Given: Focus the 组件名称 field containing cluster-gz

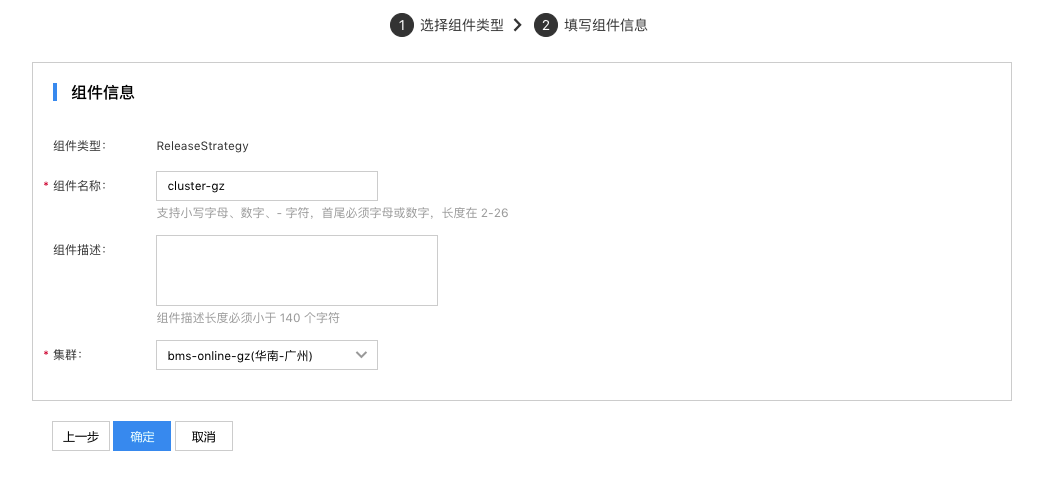Looking at the screenshot, I should [x=267, y=186].
